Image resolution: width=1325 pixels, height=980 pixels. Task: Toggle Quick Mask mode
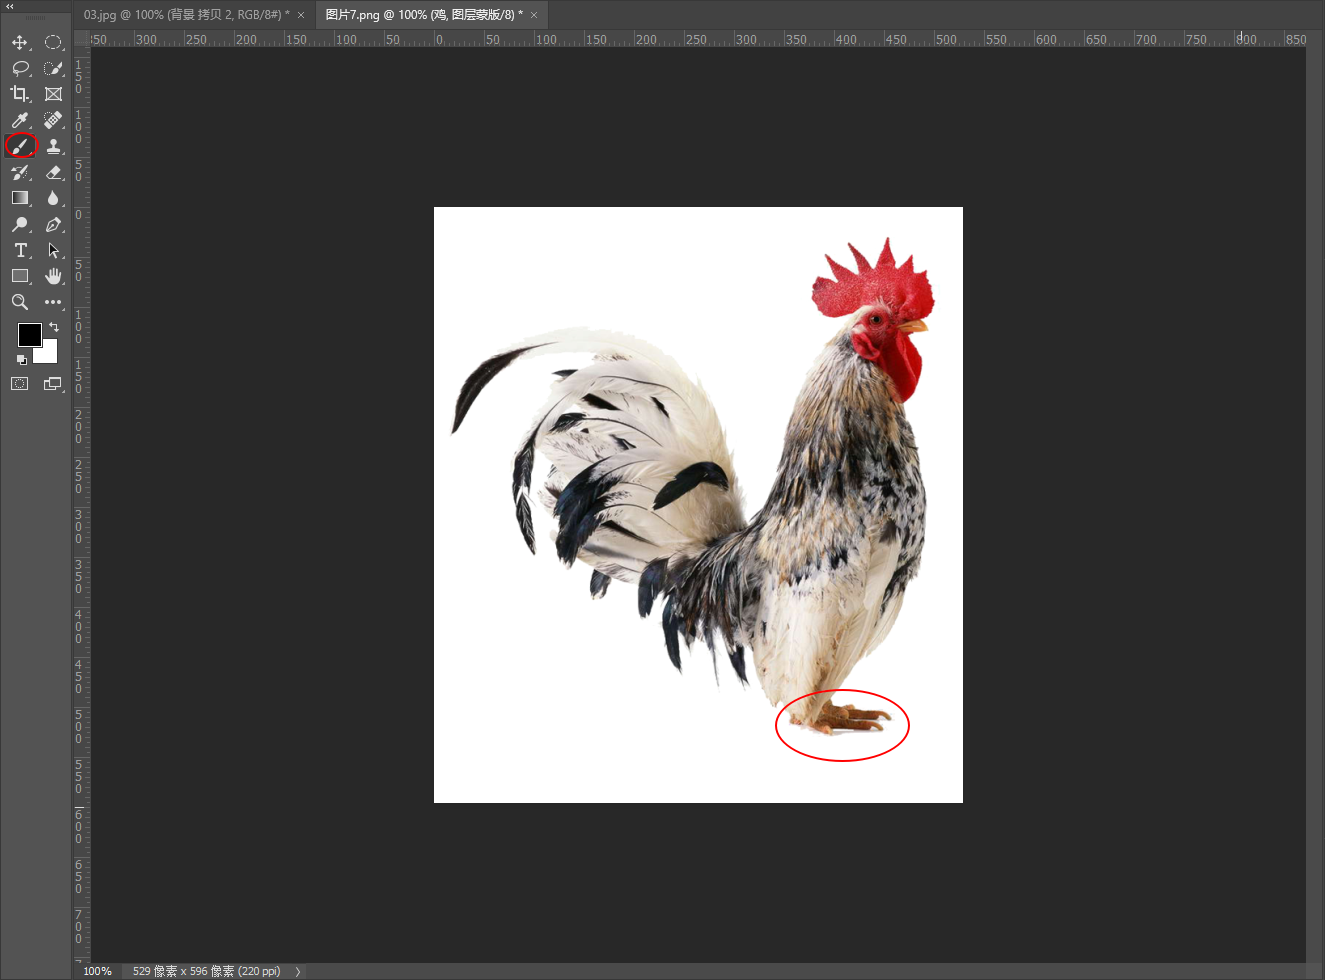click(19, 383)
